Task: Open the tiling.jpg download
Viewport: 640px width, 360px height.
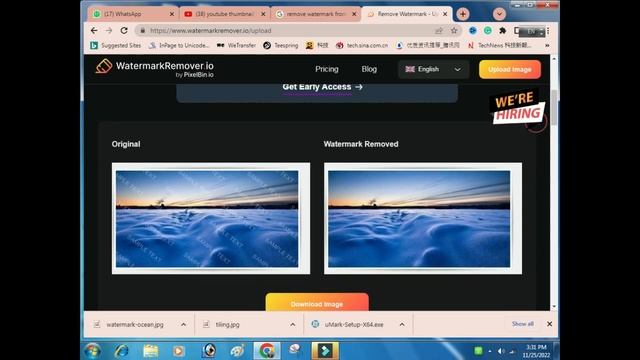Action: tap(227, 324)
